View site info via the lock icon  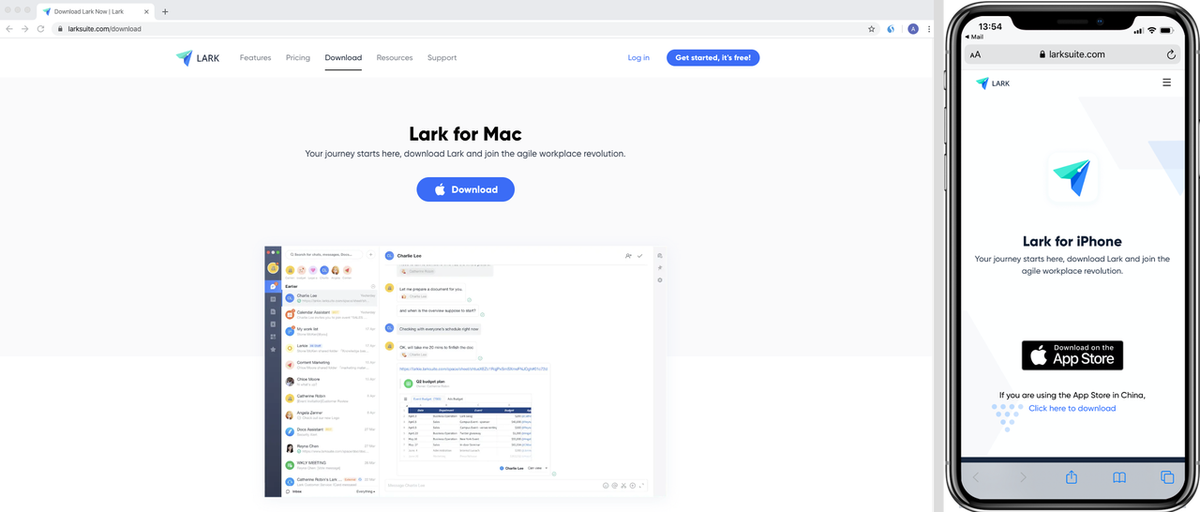60,29
